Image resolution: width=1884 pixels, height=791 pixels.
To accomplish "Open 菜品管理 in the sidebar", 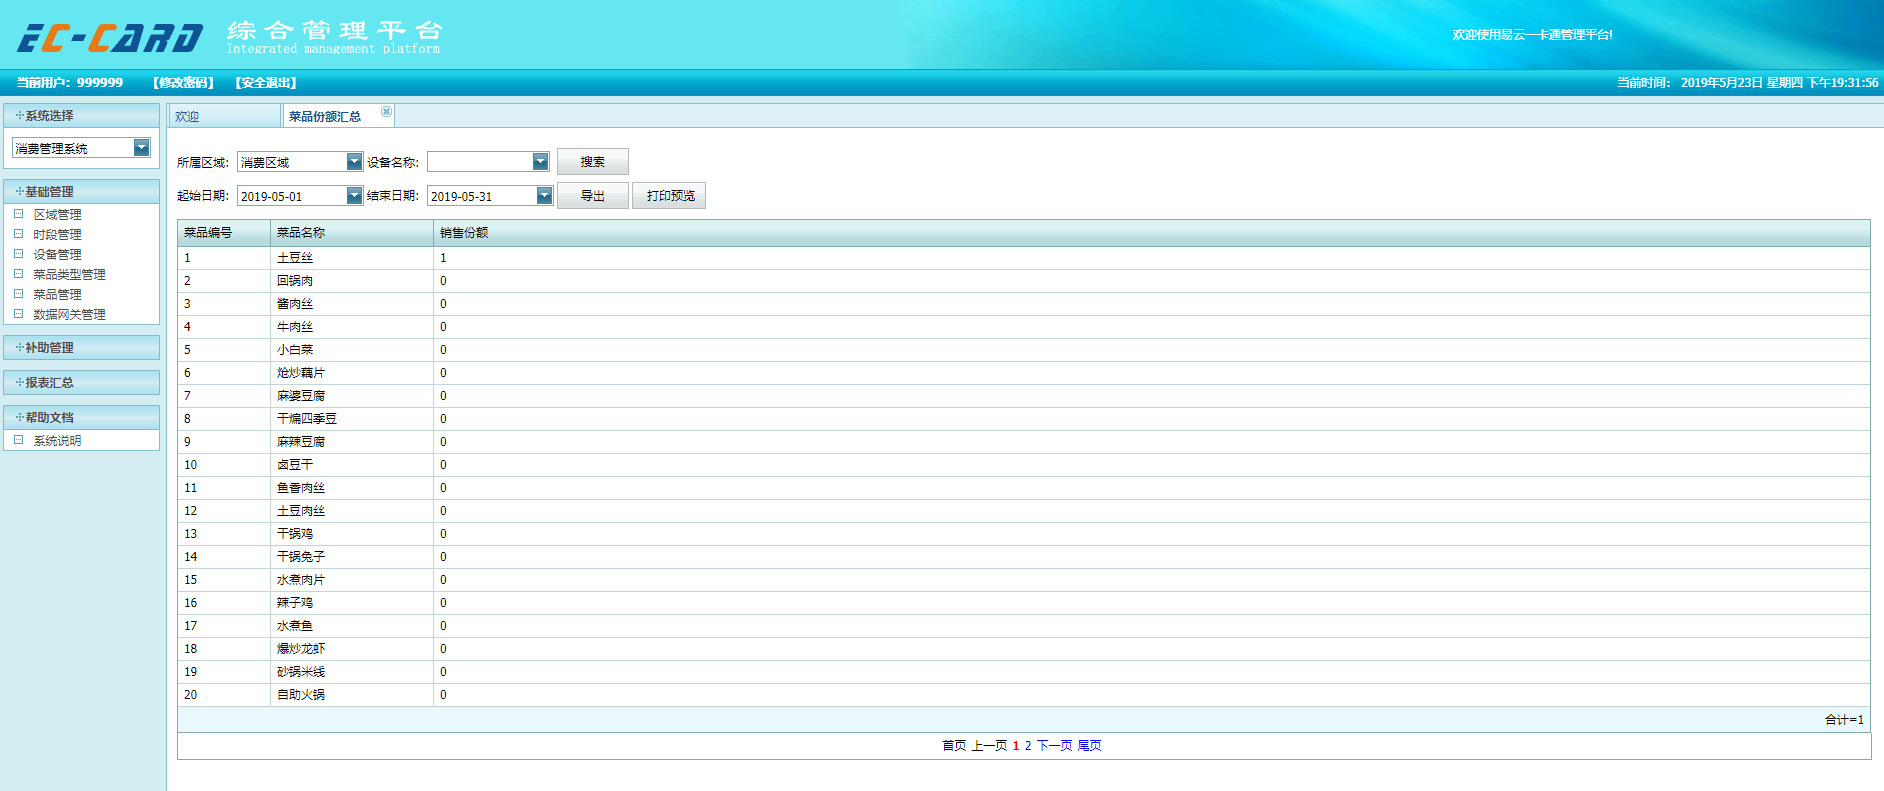I will [57, 294].
